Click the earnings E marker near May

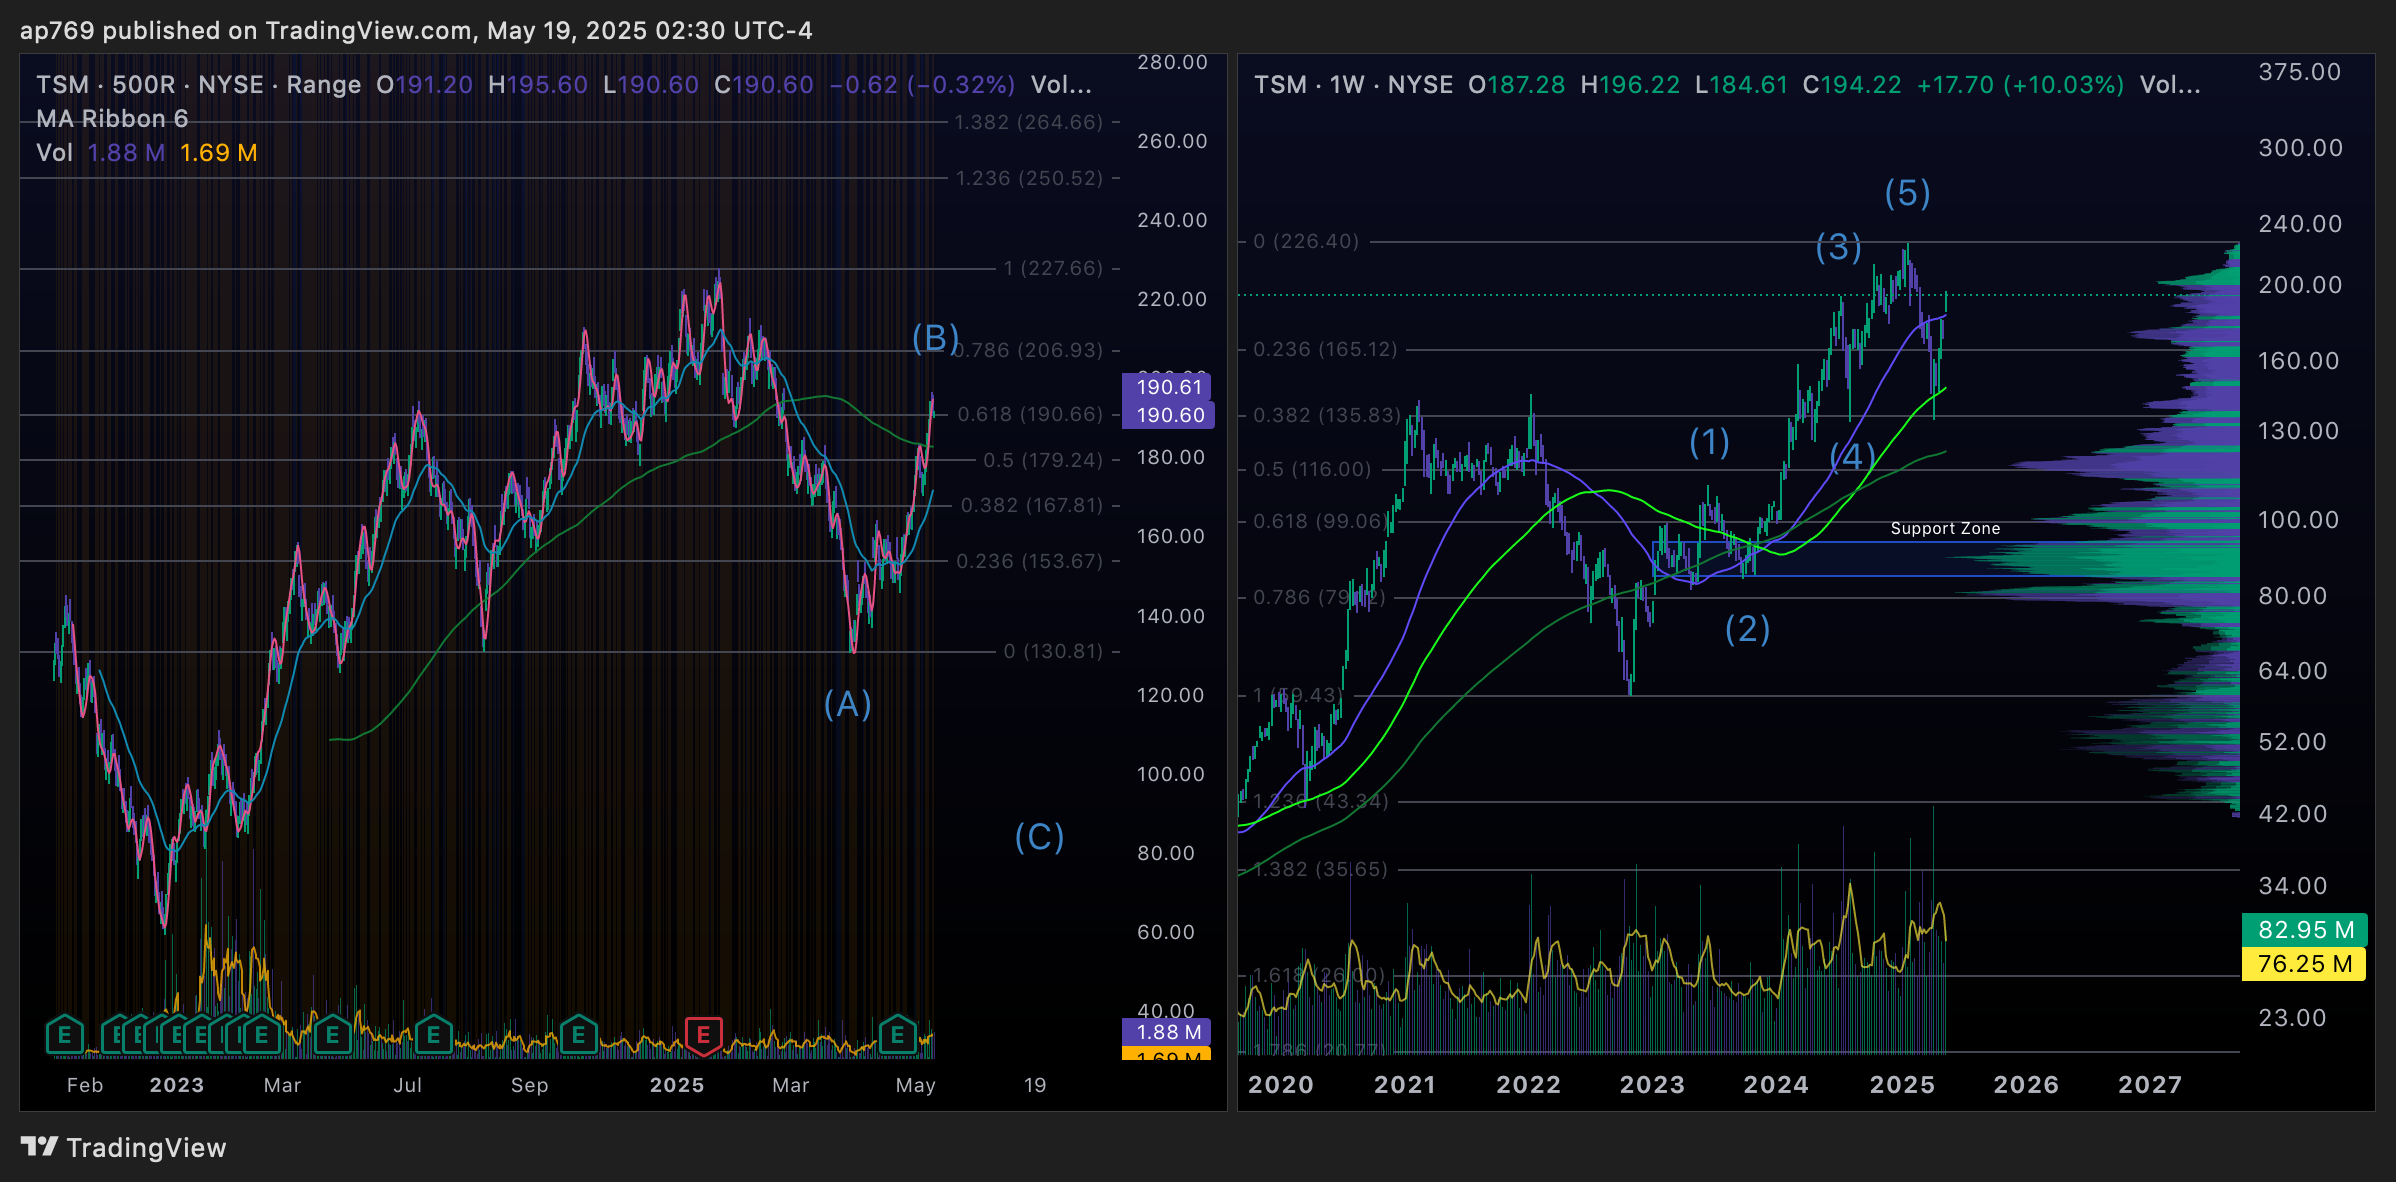tap(897, 1035)
